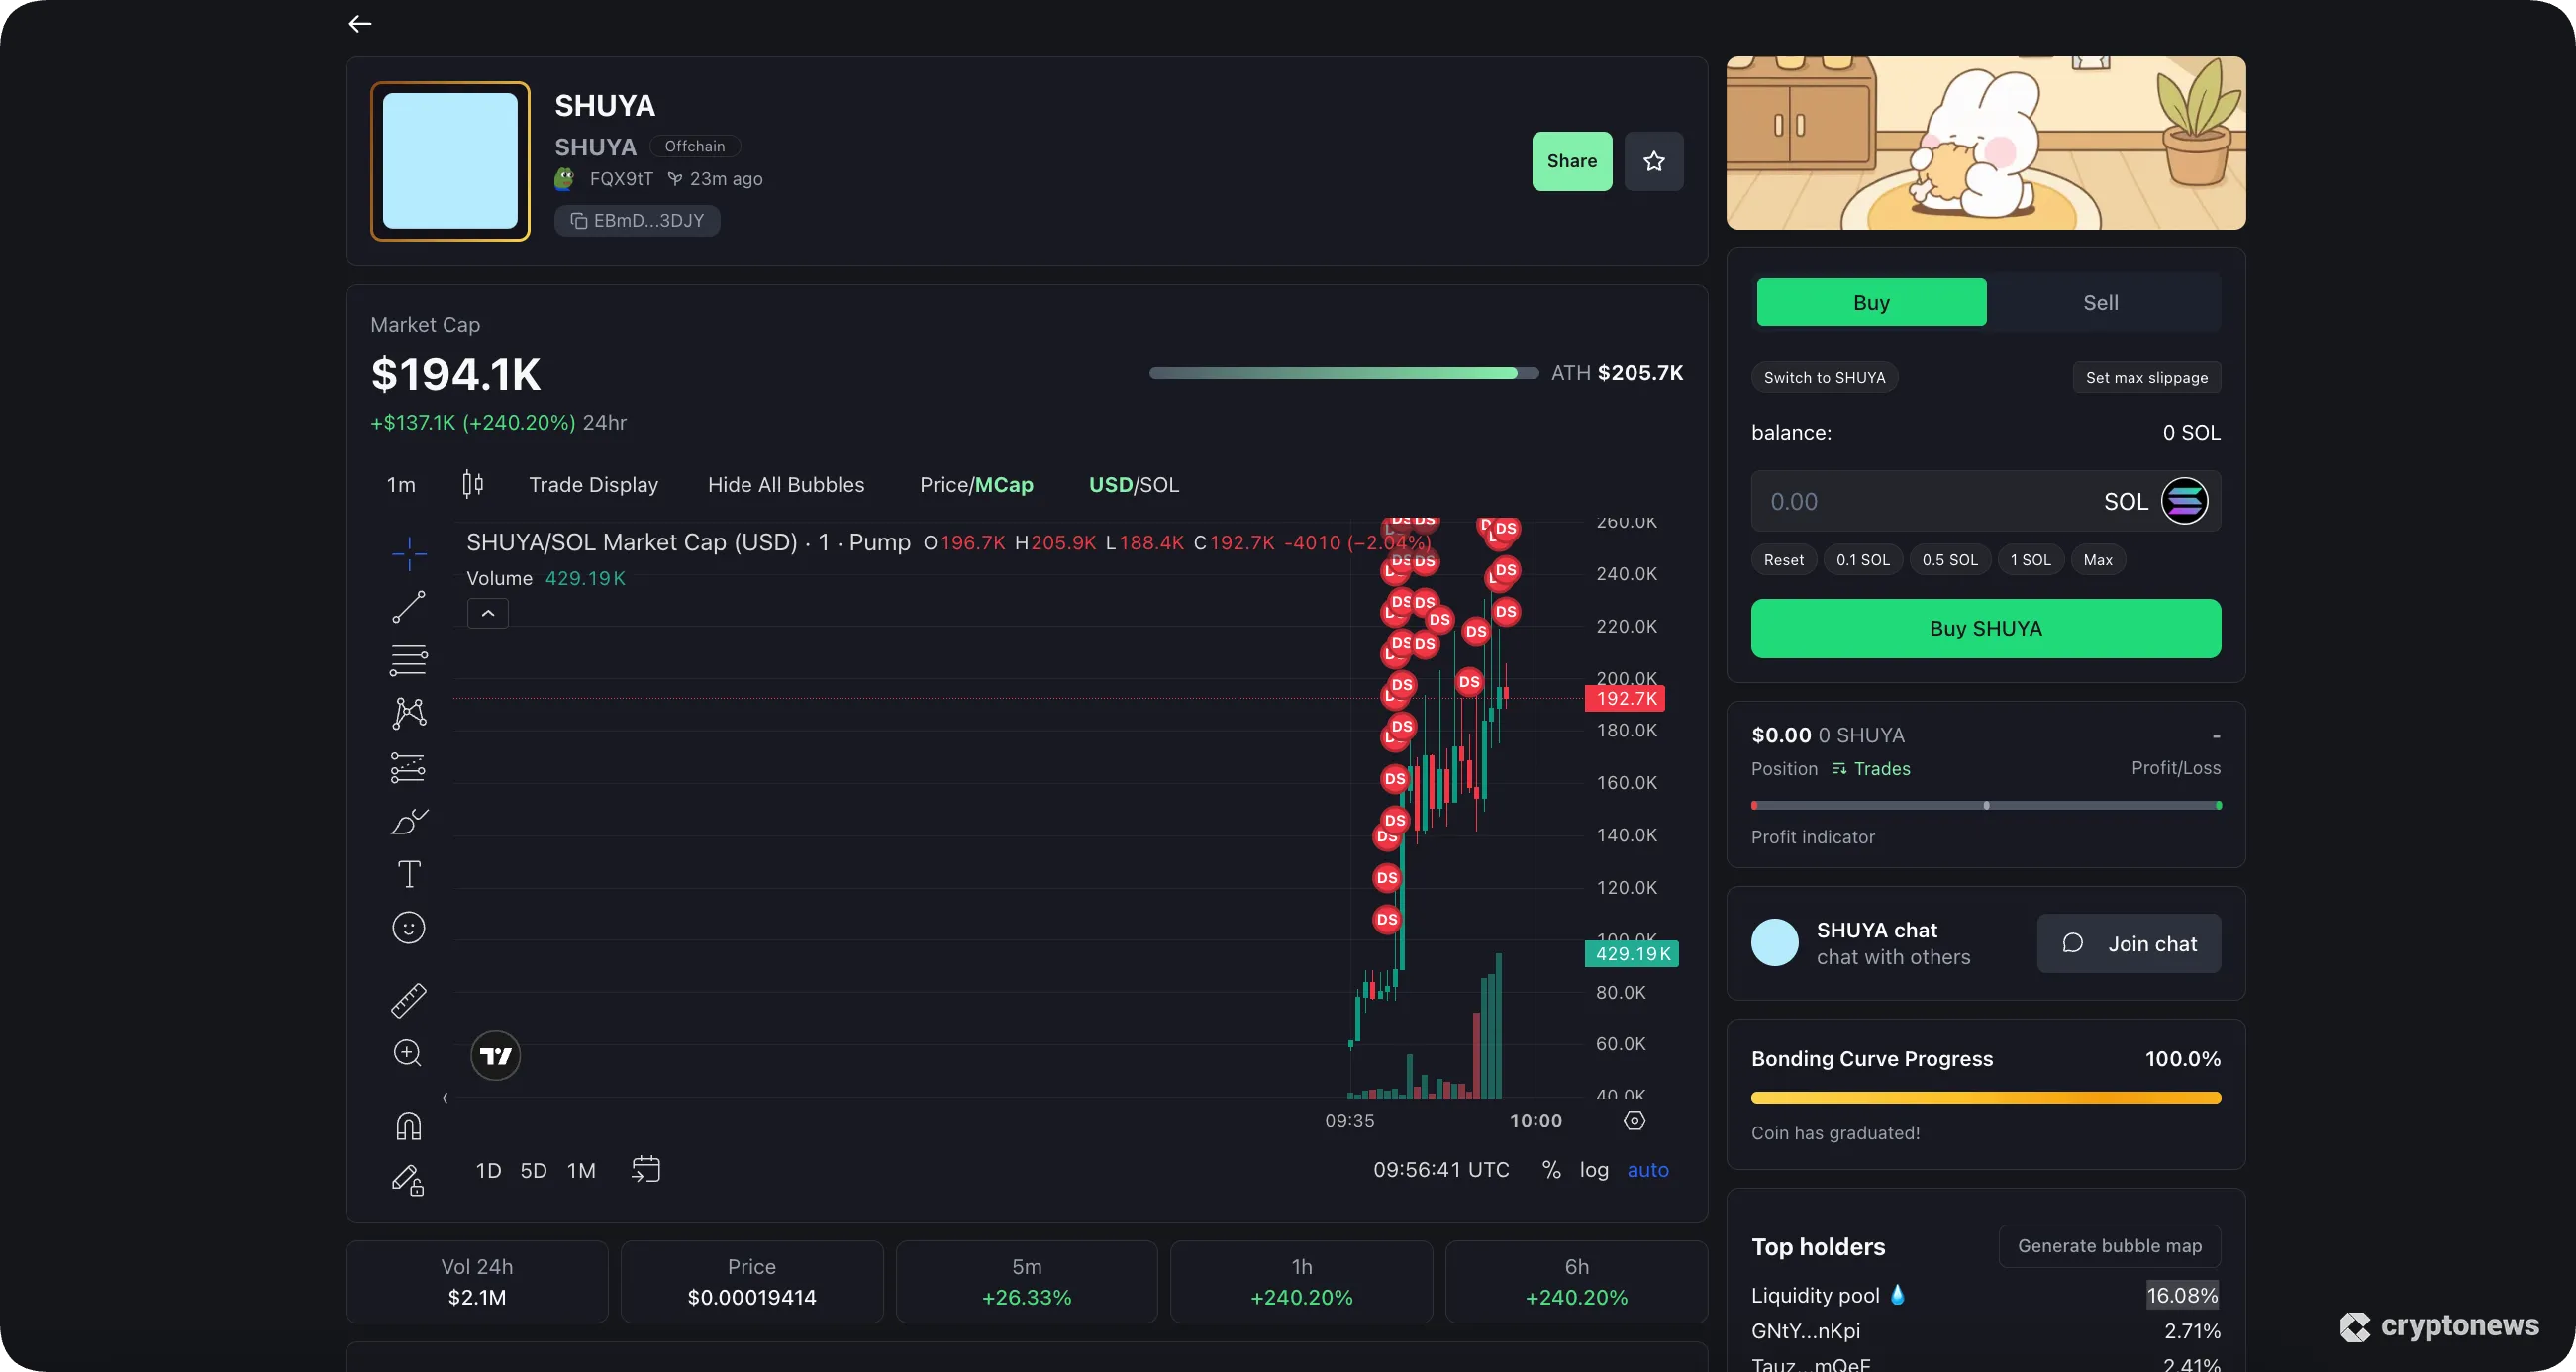
Task: Open the Emoji sticker tool
Action: point(408,927)
